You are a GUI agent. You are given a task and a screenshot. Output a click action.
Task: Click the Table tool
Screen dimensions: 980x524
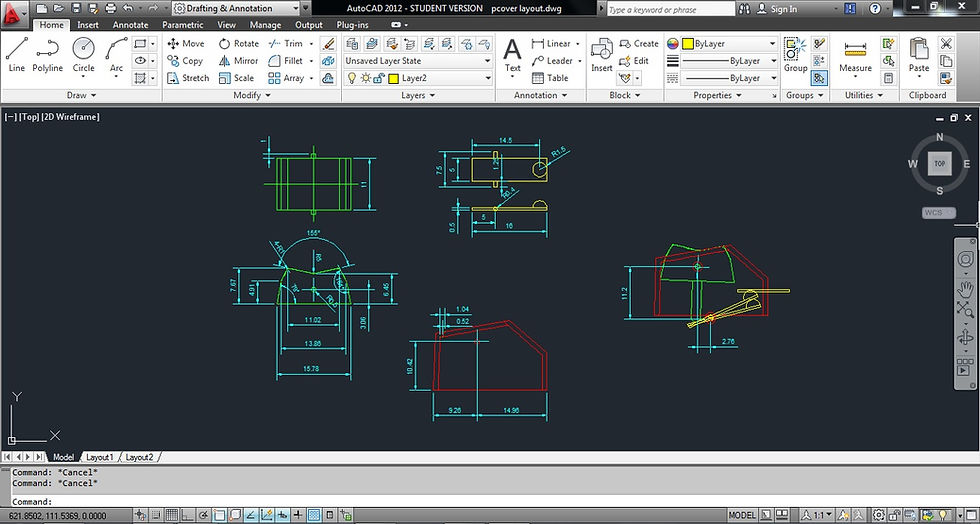click(x=550, y=78)
